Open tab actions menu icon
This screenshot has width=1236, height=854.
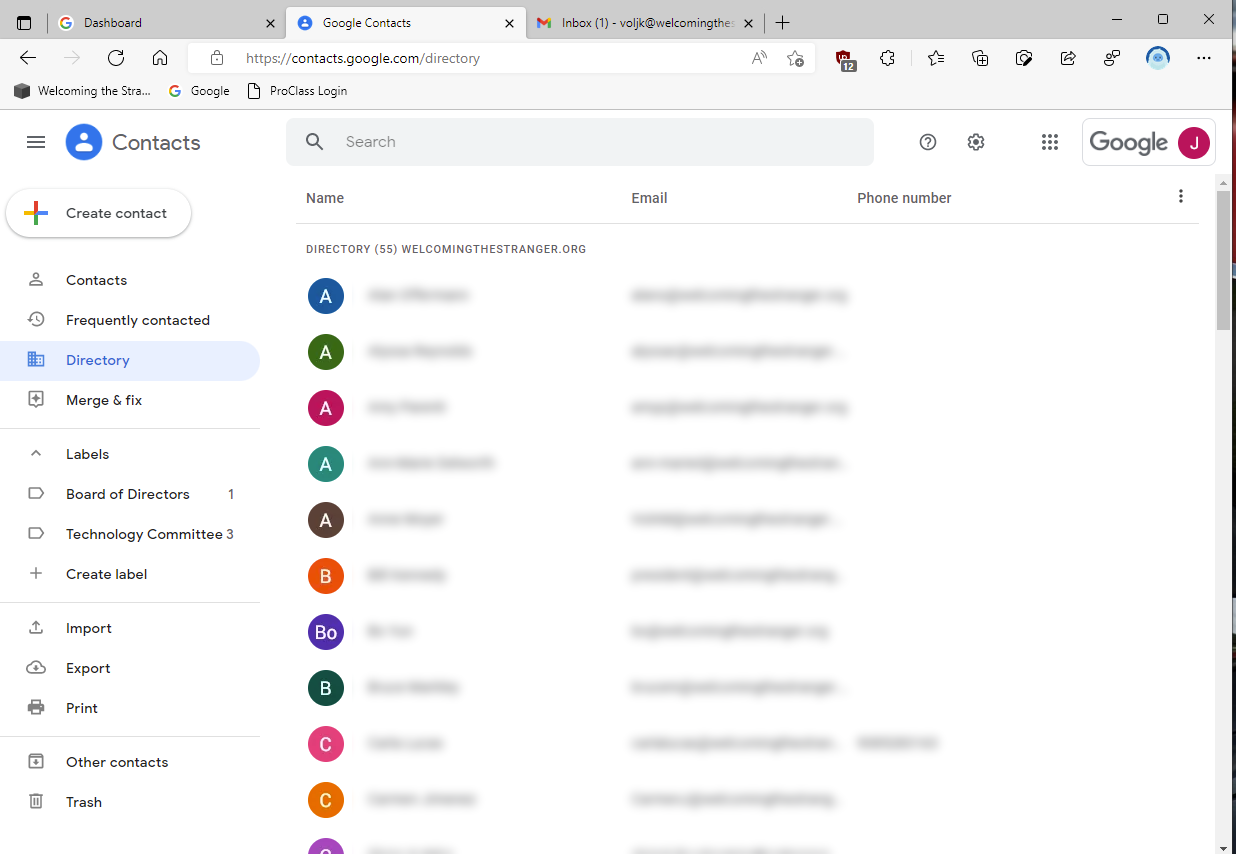click(x=24, y=22)
